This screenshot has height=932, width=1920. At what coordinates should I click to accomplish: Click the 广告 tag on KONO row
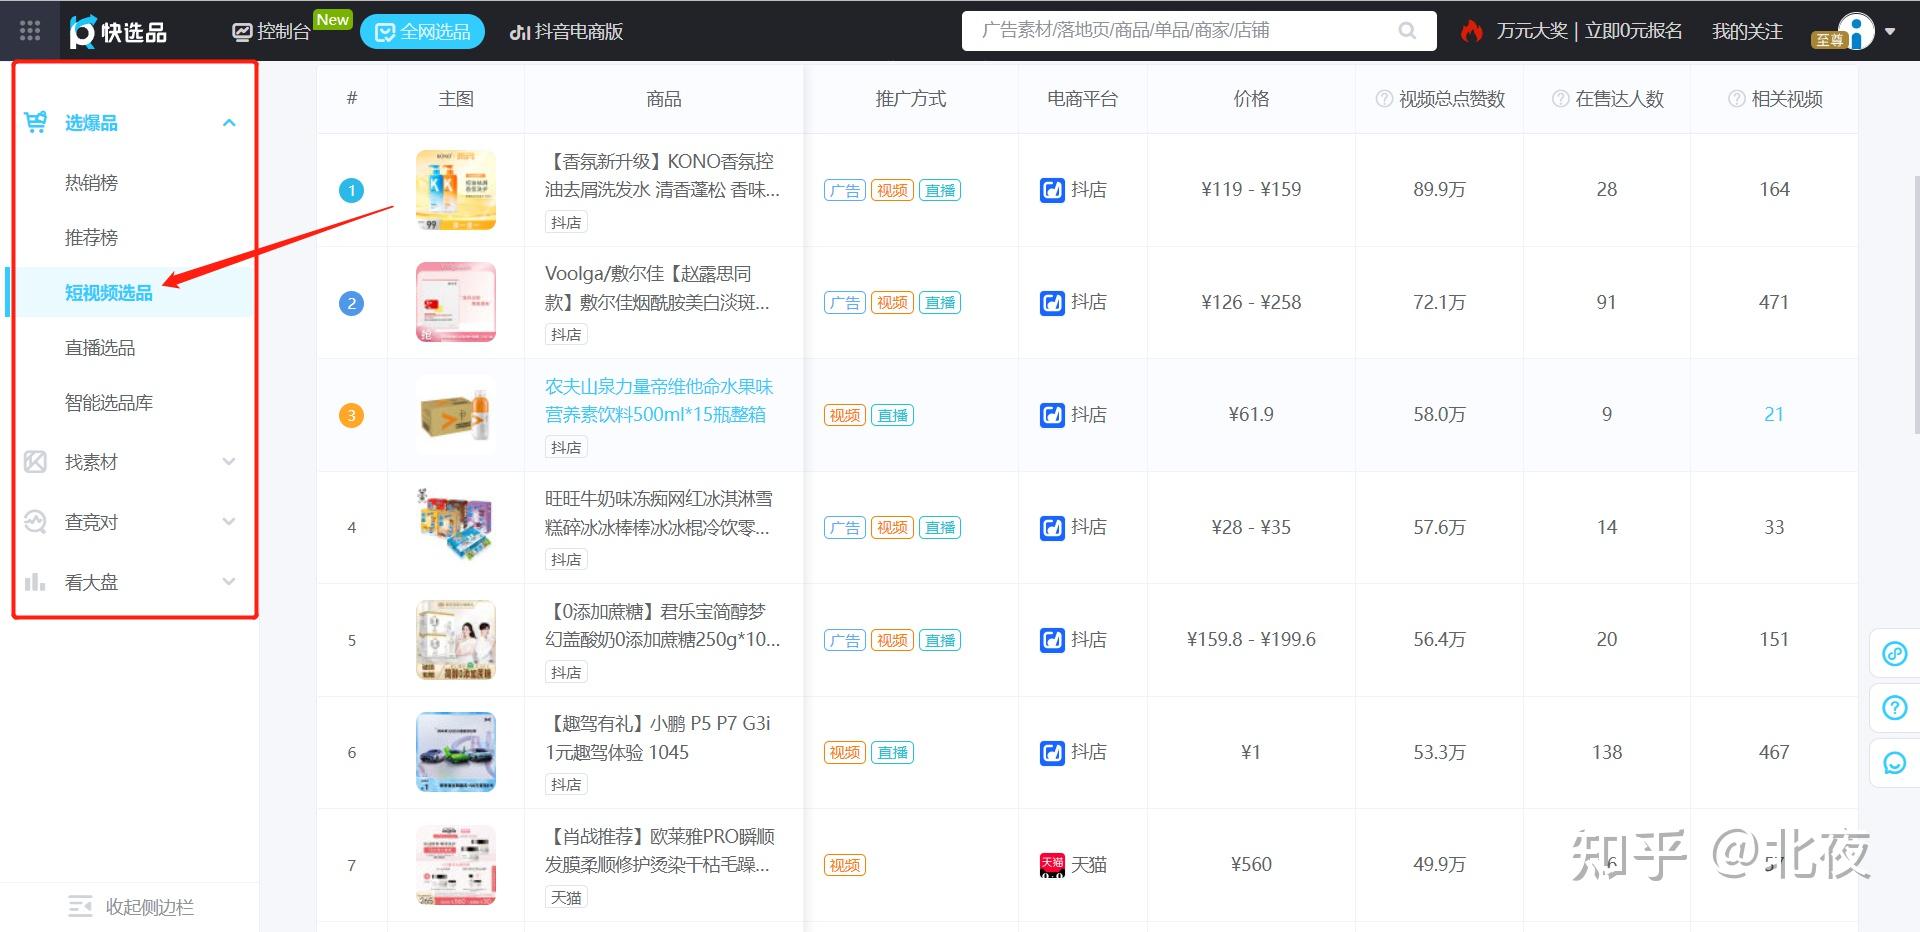[844, 190]
